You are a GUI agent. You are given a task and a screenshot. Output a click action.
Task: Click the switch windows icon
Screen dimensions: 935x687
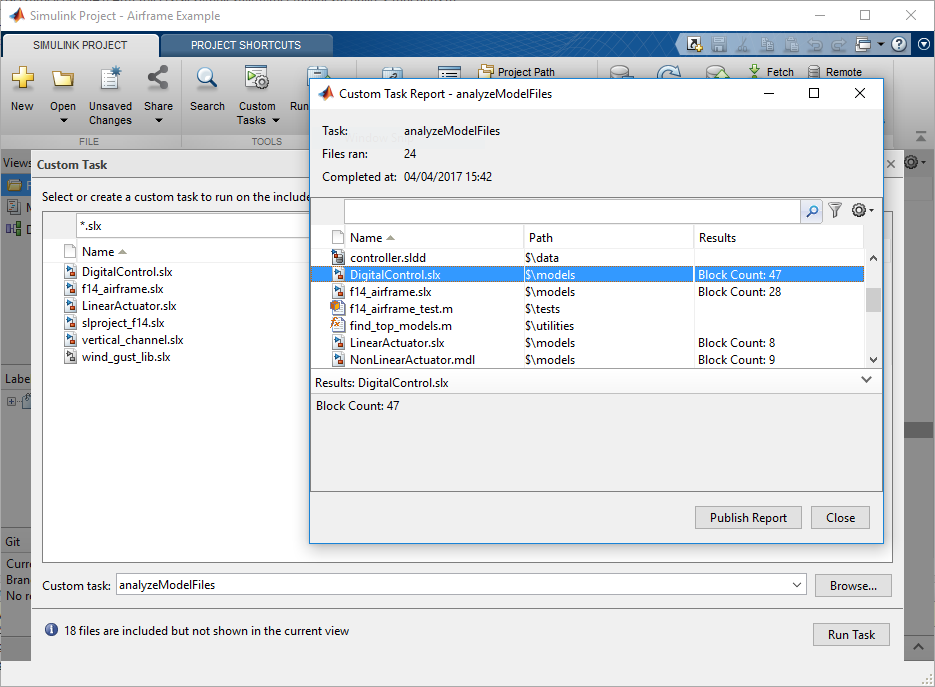tap(863, 44)
